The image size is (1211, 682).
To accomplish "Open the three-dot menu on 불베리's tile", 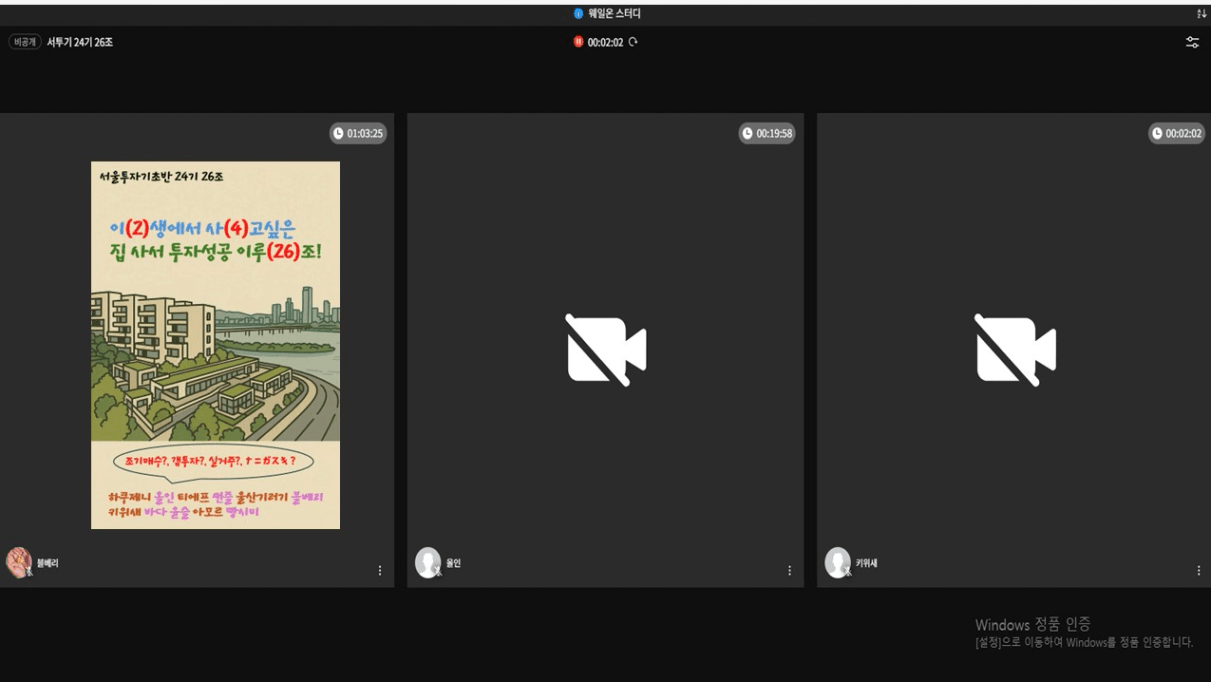I will click(380, 570).
